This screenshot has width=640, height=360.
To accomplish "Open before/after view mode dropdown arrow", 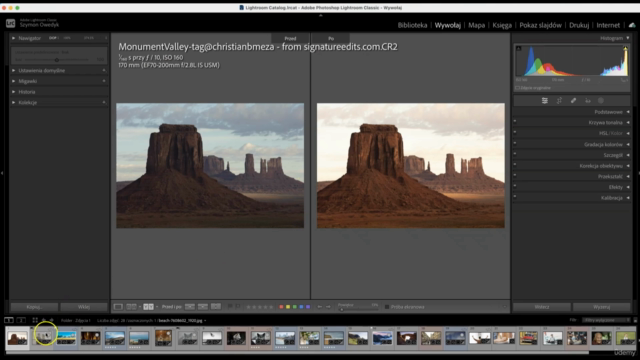I will (x=157, y=307).
